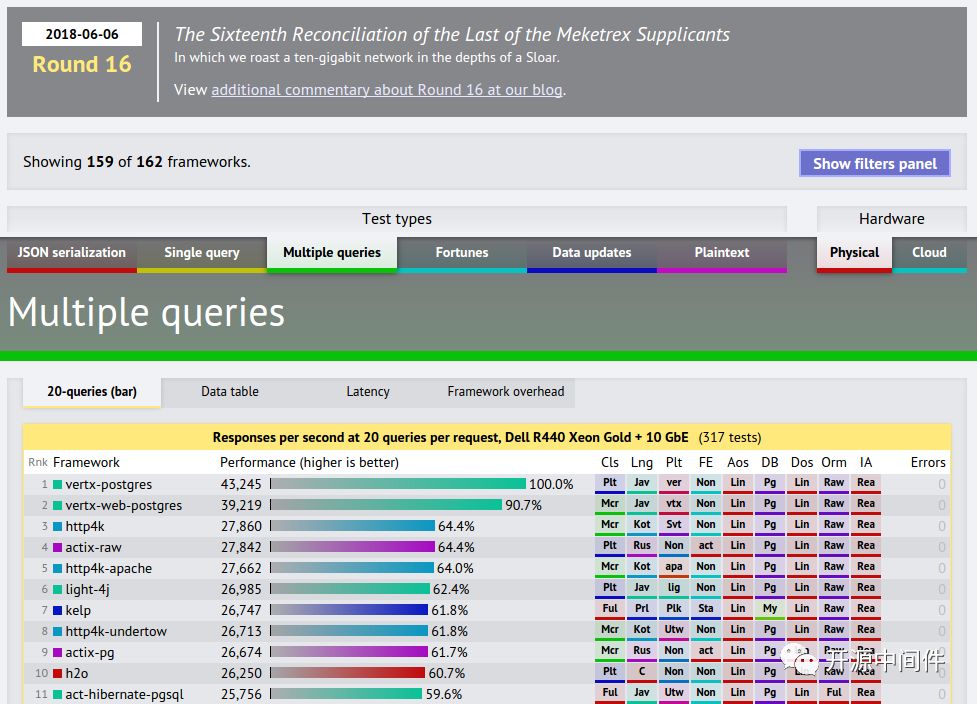Viewport: 977px width, 704px height.
Task: View the Latency tab
Action: [x=368, y=392]
